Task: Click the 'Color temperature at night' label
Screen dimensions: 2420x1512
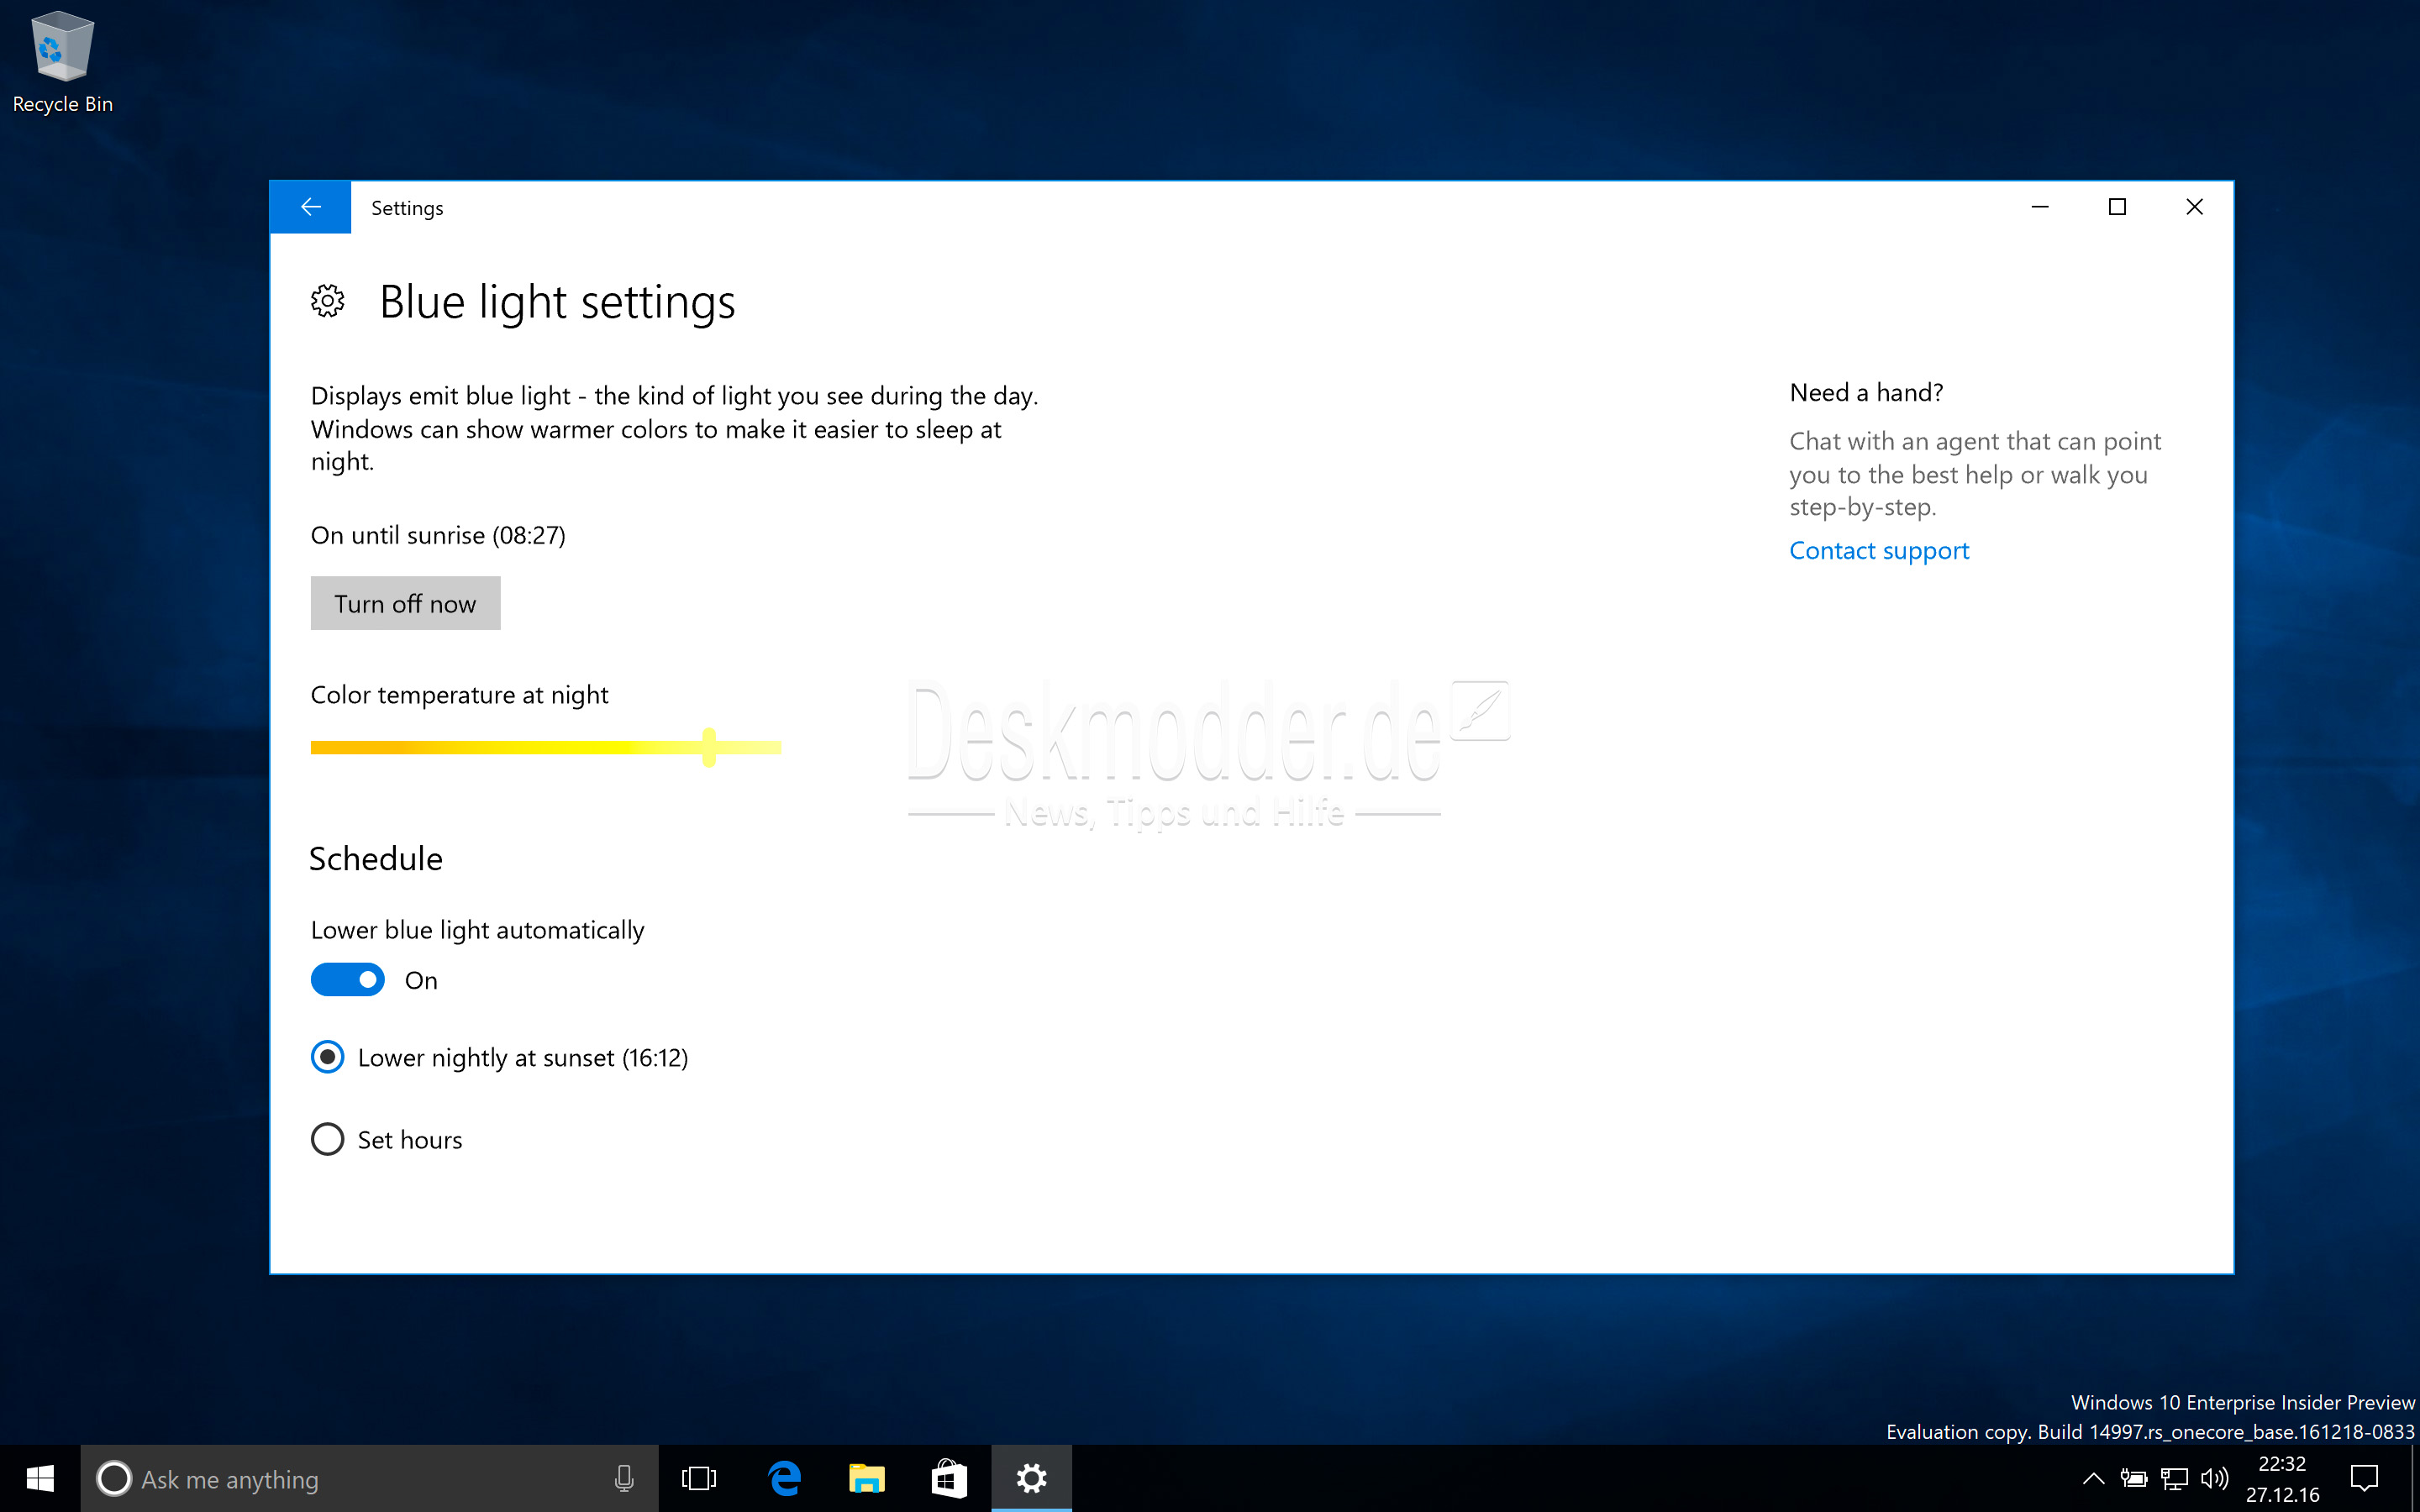Action: click(459, 695)
